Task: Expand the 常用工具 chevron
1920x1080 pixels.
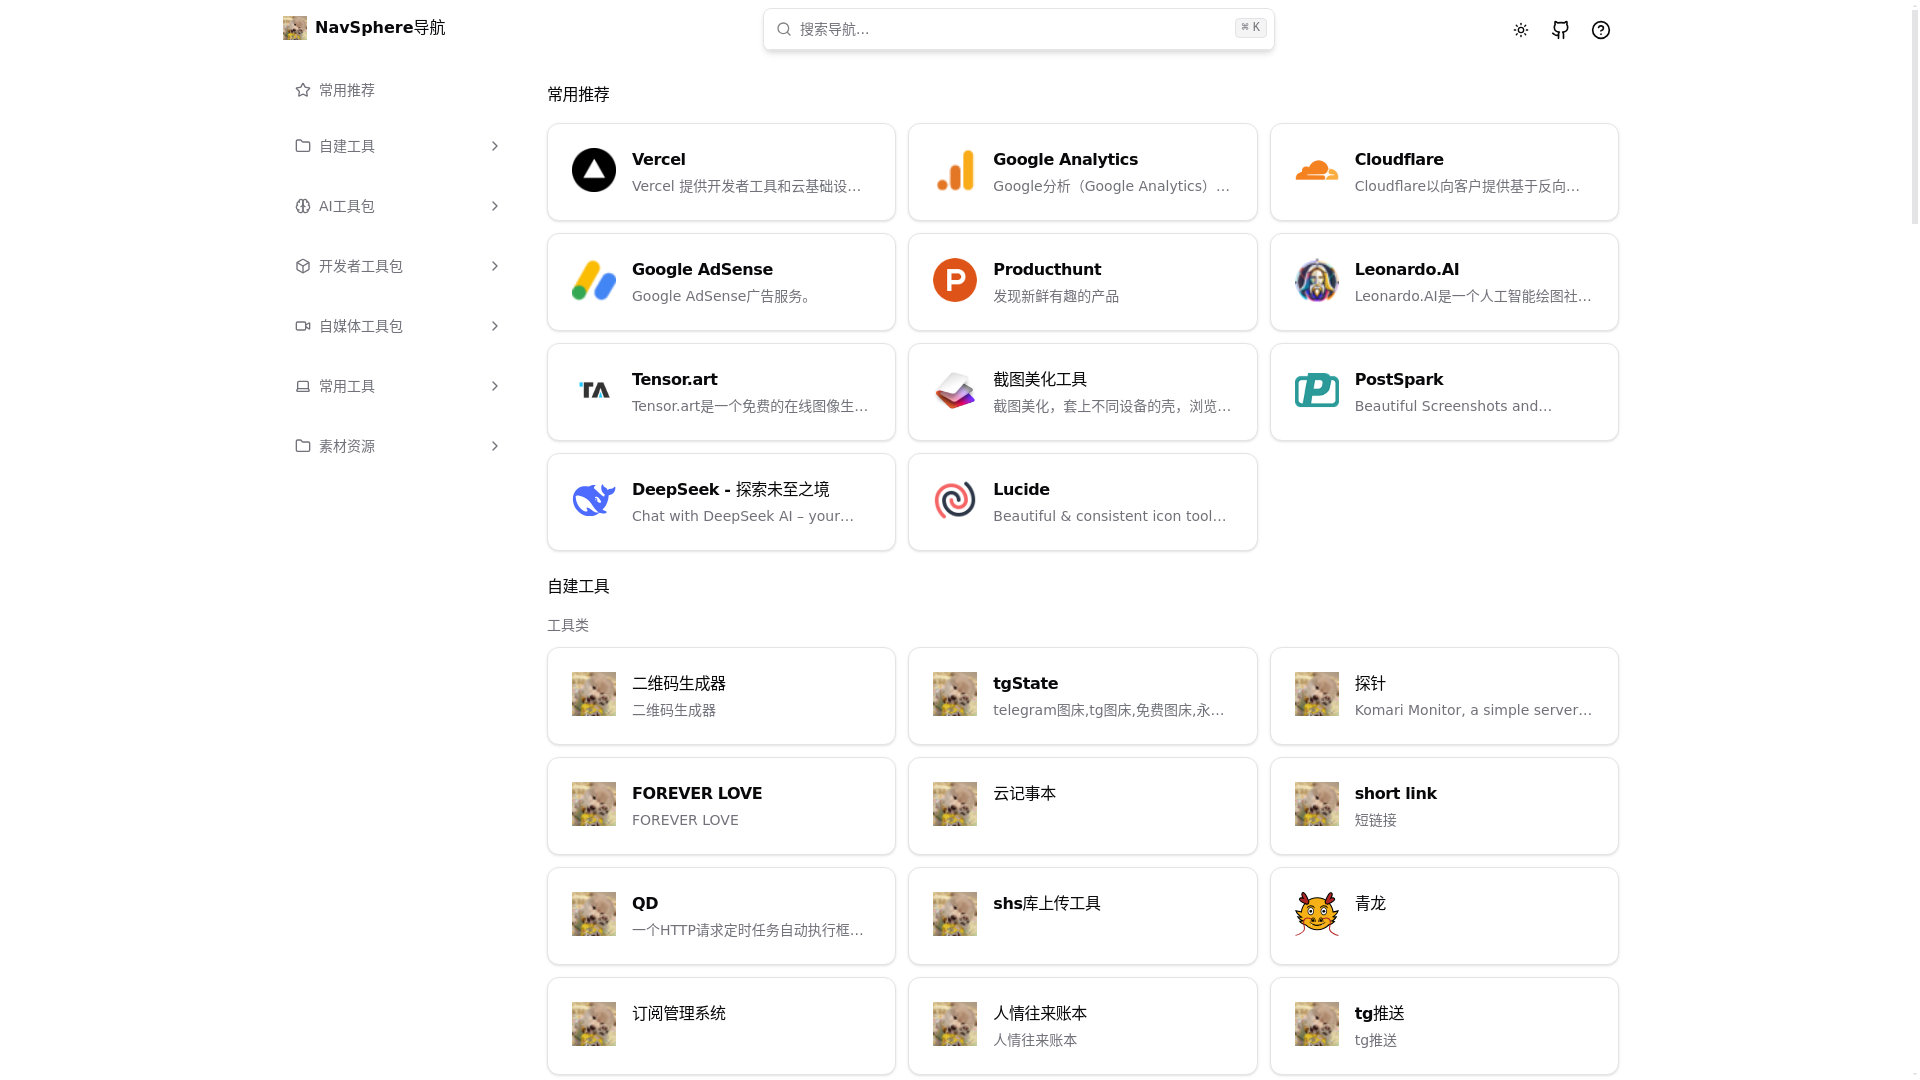Action: point(494,386)
